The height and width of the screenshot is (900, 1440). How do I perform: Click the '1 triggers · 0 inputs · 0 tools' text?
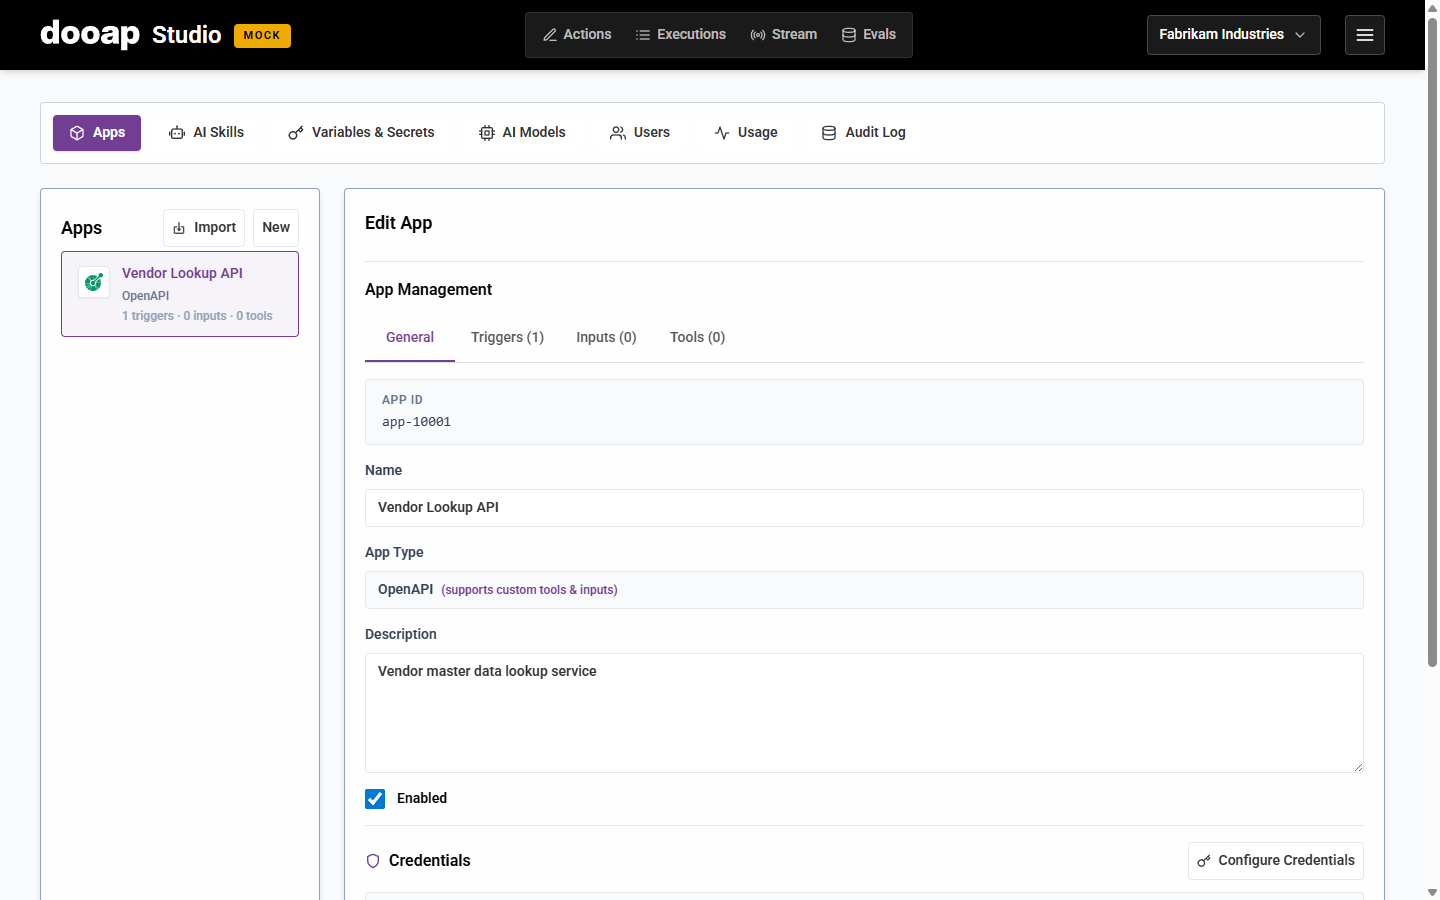(197, 316)
